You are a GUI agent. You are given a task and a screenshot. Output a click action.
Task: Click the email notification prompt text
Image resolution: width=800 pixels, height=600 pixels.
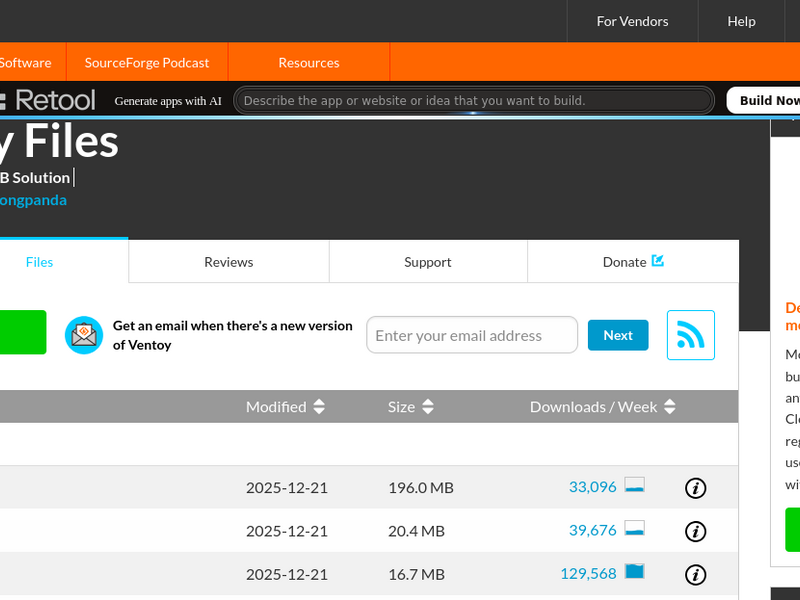[233, 335]
